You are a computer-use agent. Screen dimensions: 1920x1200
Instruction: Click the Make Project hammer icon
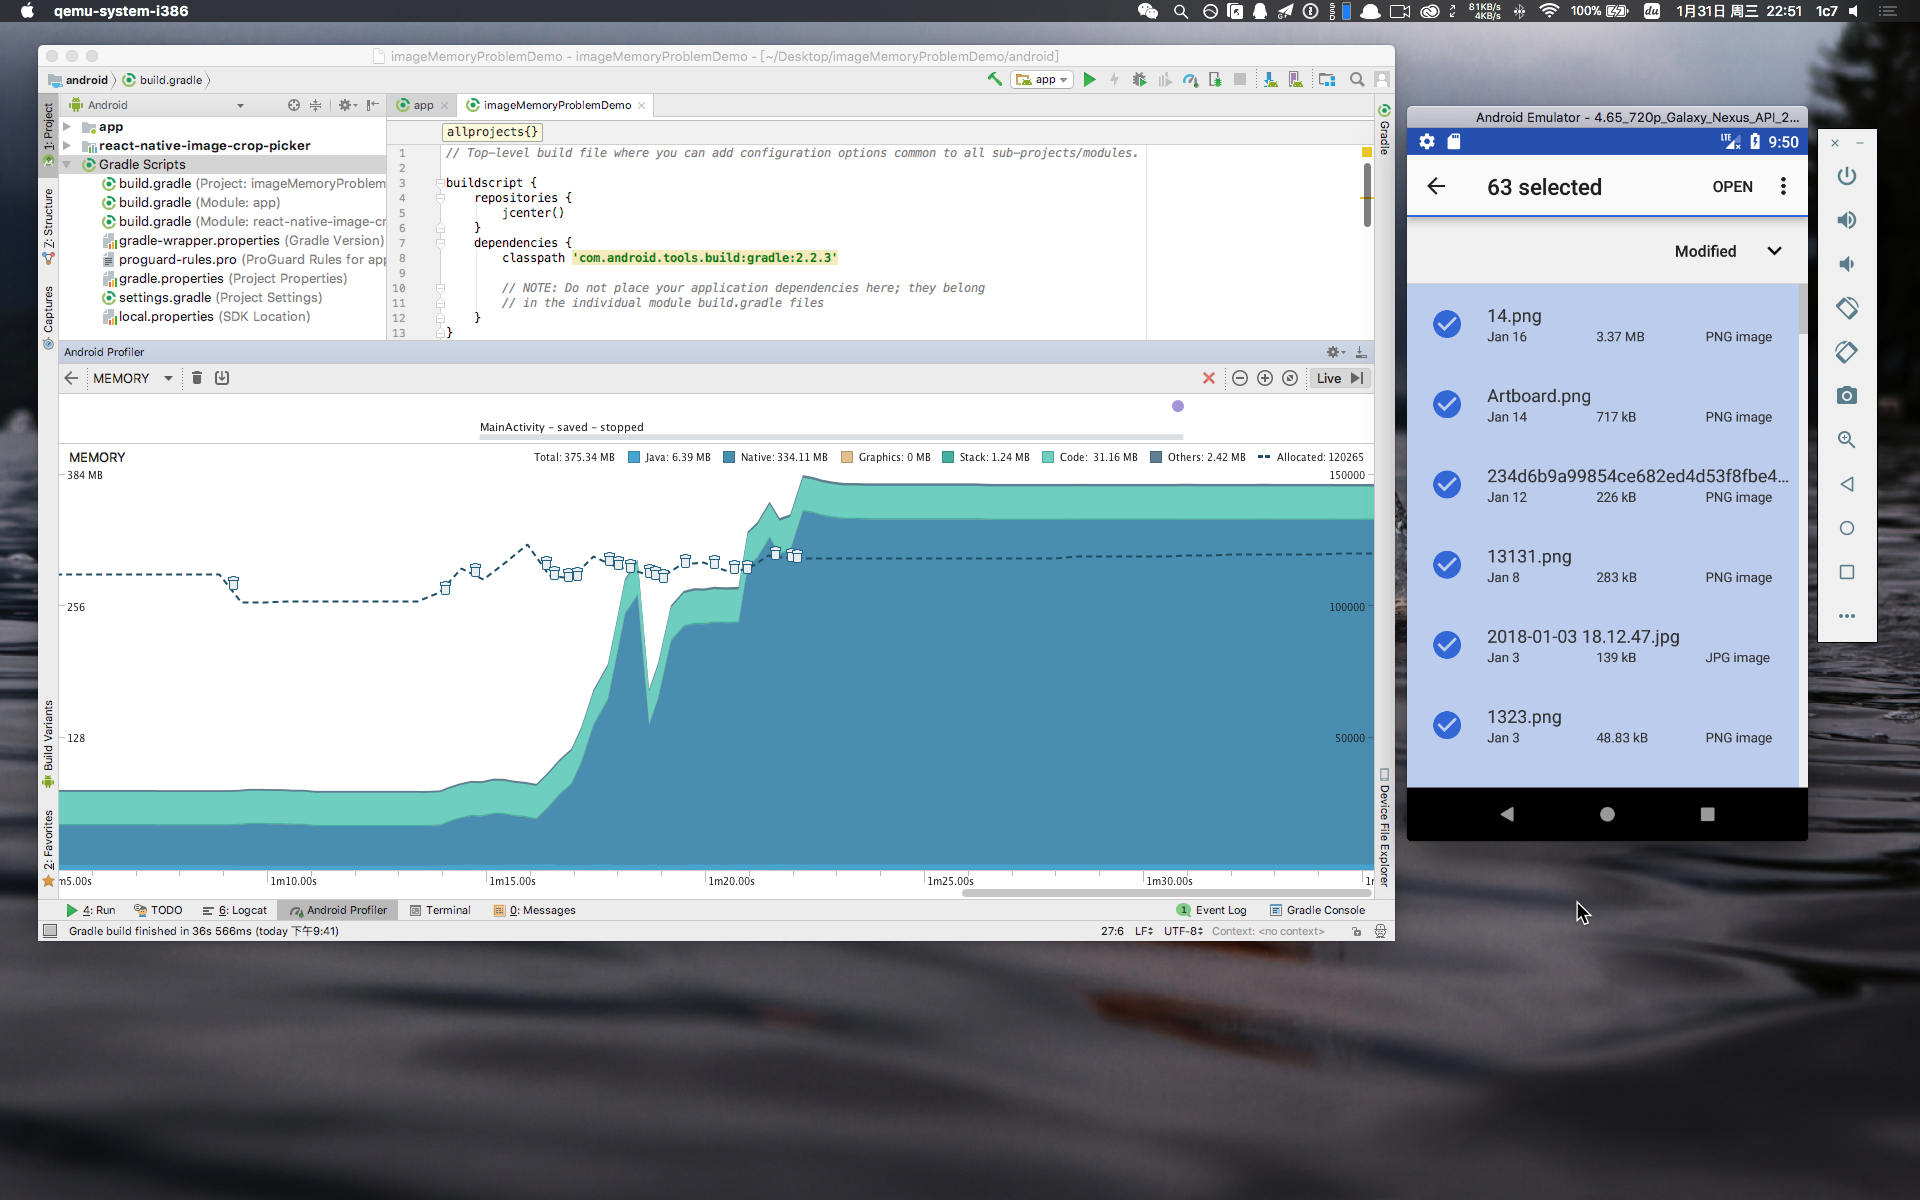[x=994, y=79]
